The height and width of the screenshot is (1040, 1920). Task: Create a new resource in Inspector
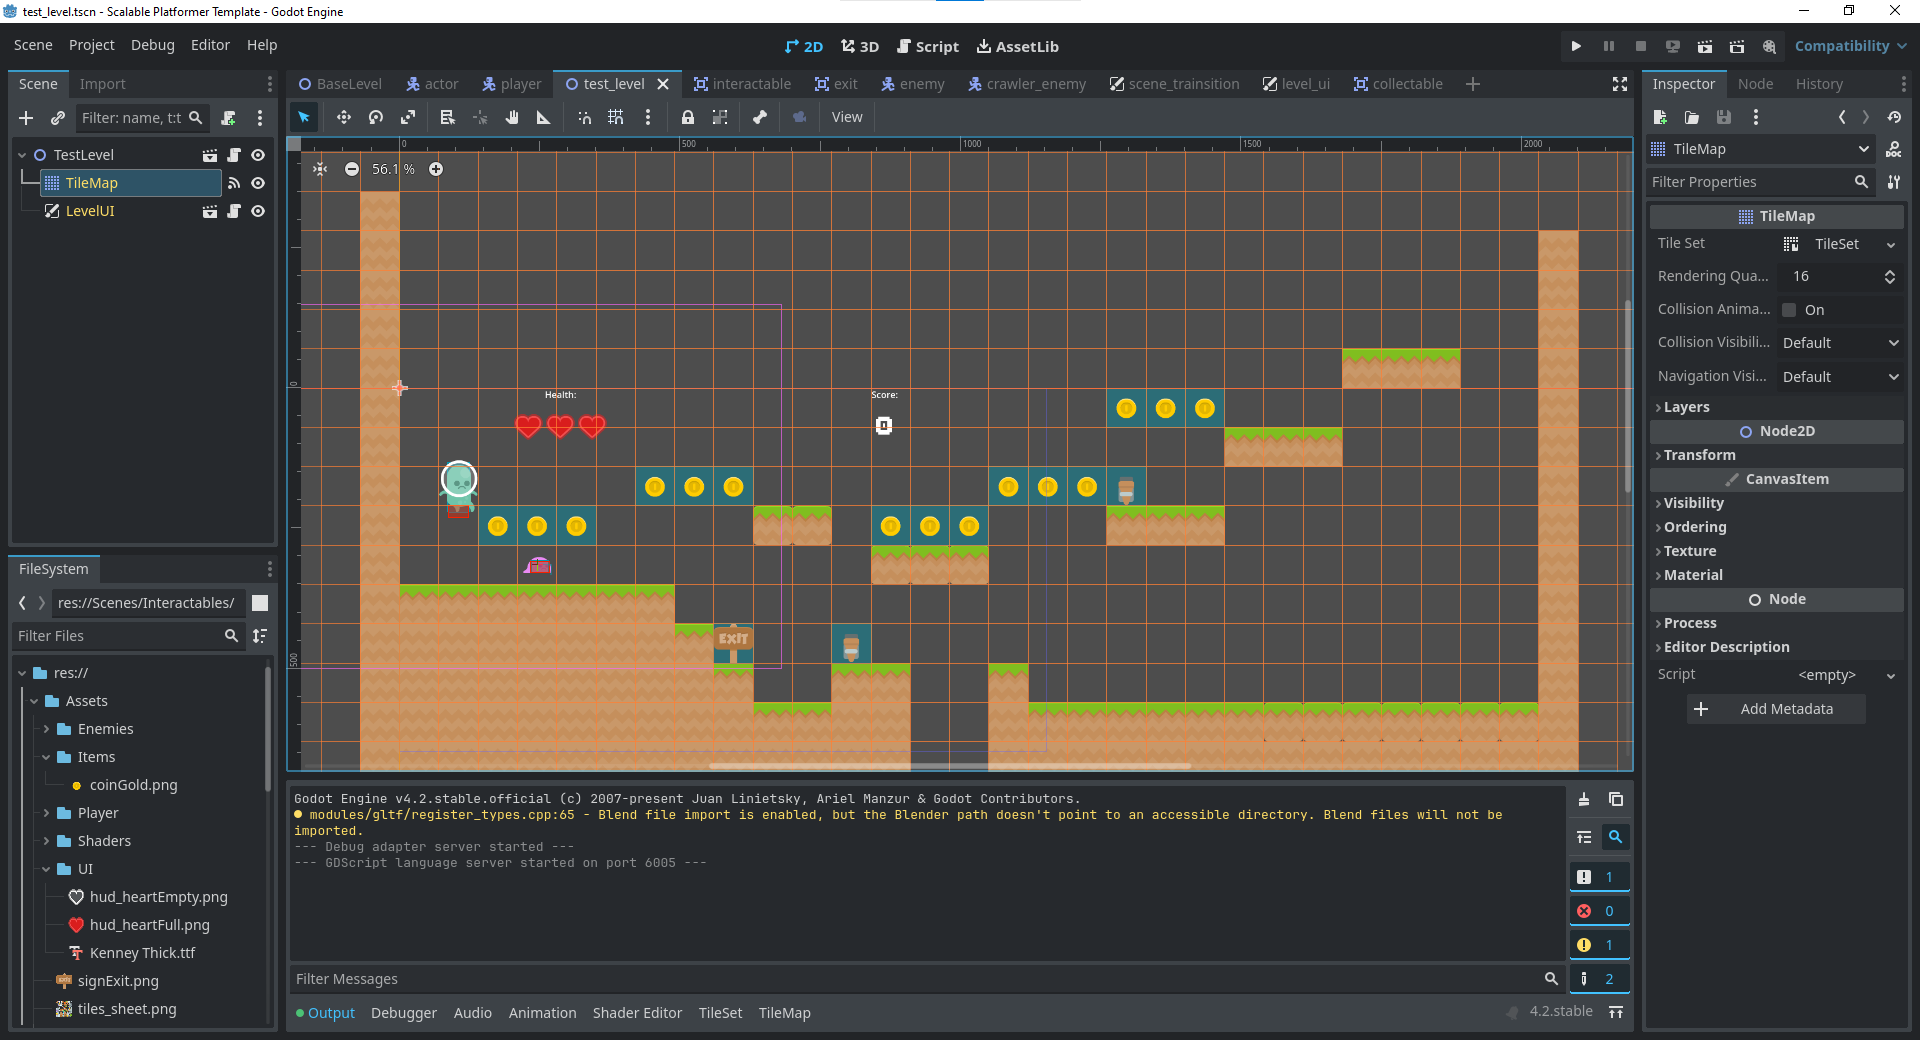(x=1660, y=117)
